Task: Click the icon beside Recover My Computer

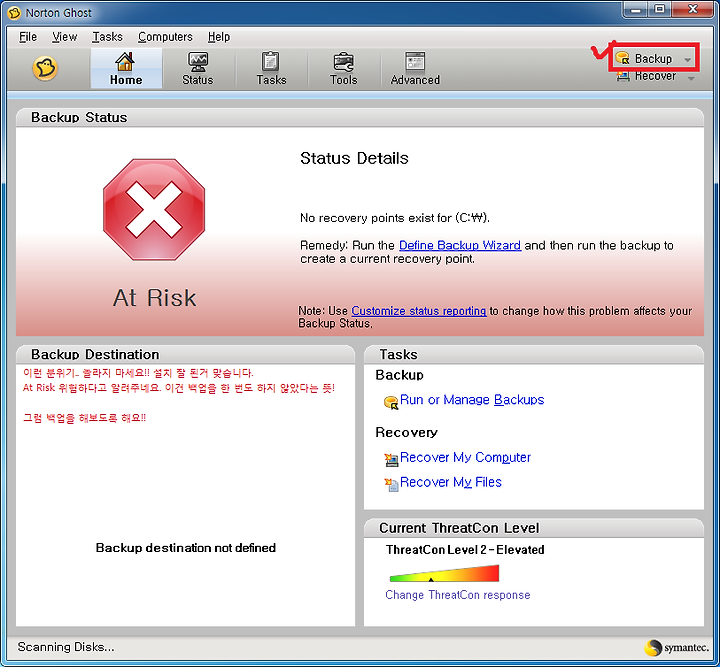Action: pyautogui.click(x=391, y=460)
